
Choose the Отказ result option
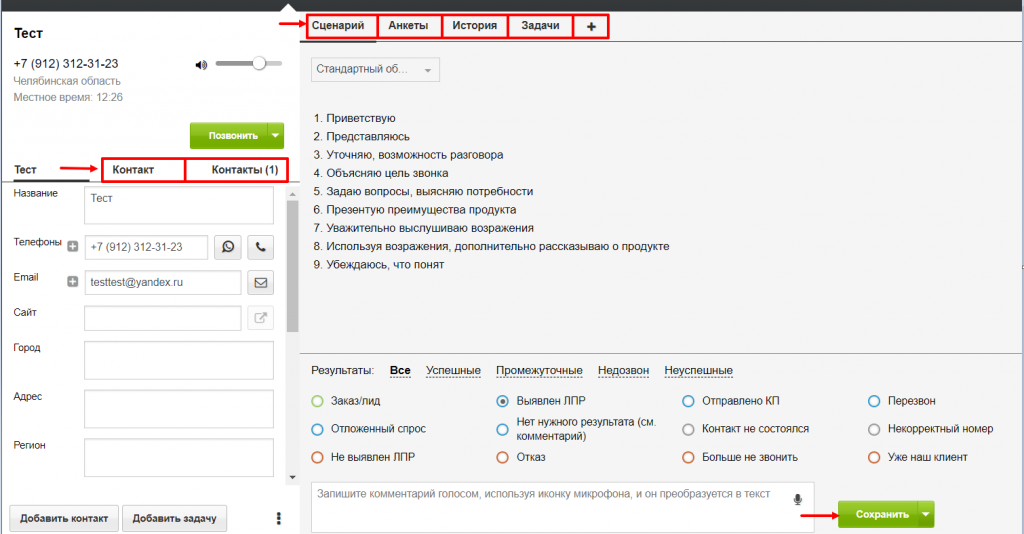(x=502, y=457)
